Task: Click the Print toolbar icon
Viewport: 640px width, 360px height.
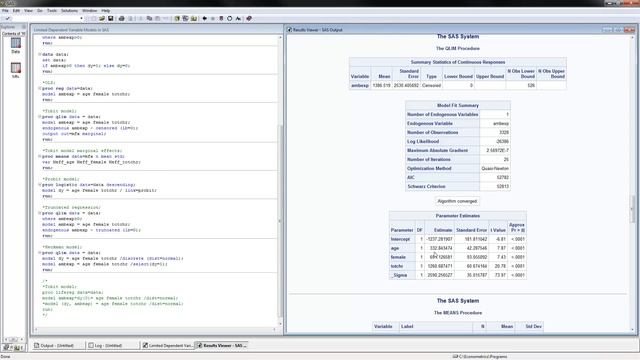Action: click(x=122, y=18)
